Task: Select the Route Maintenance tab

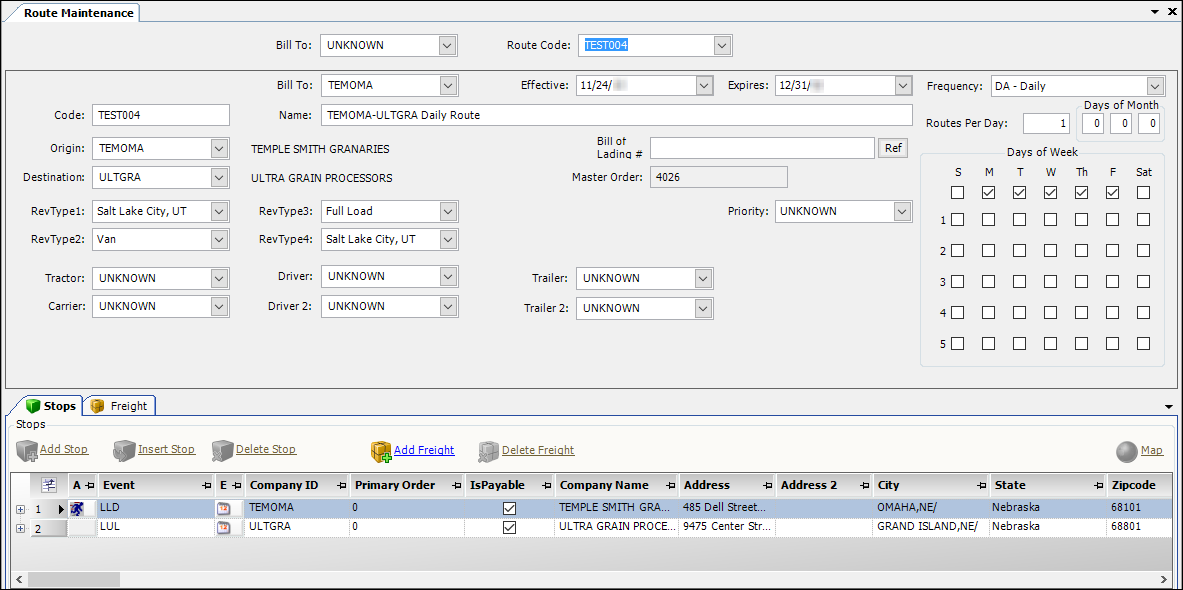Action: click(x=70, y=13)
